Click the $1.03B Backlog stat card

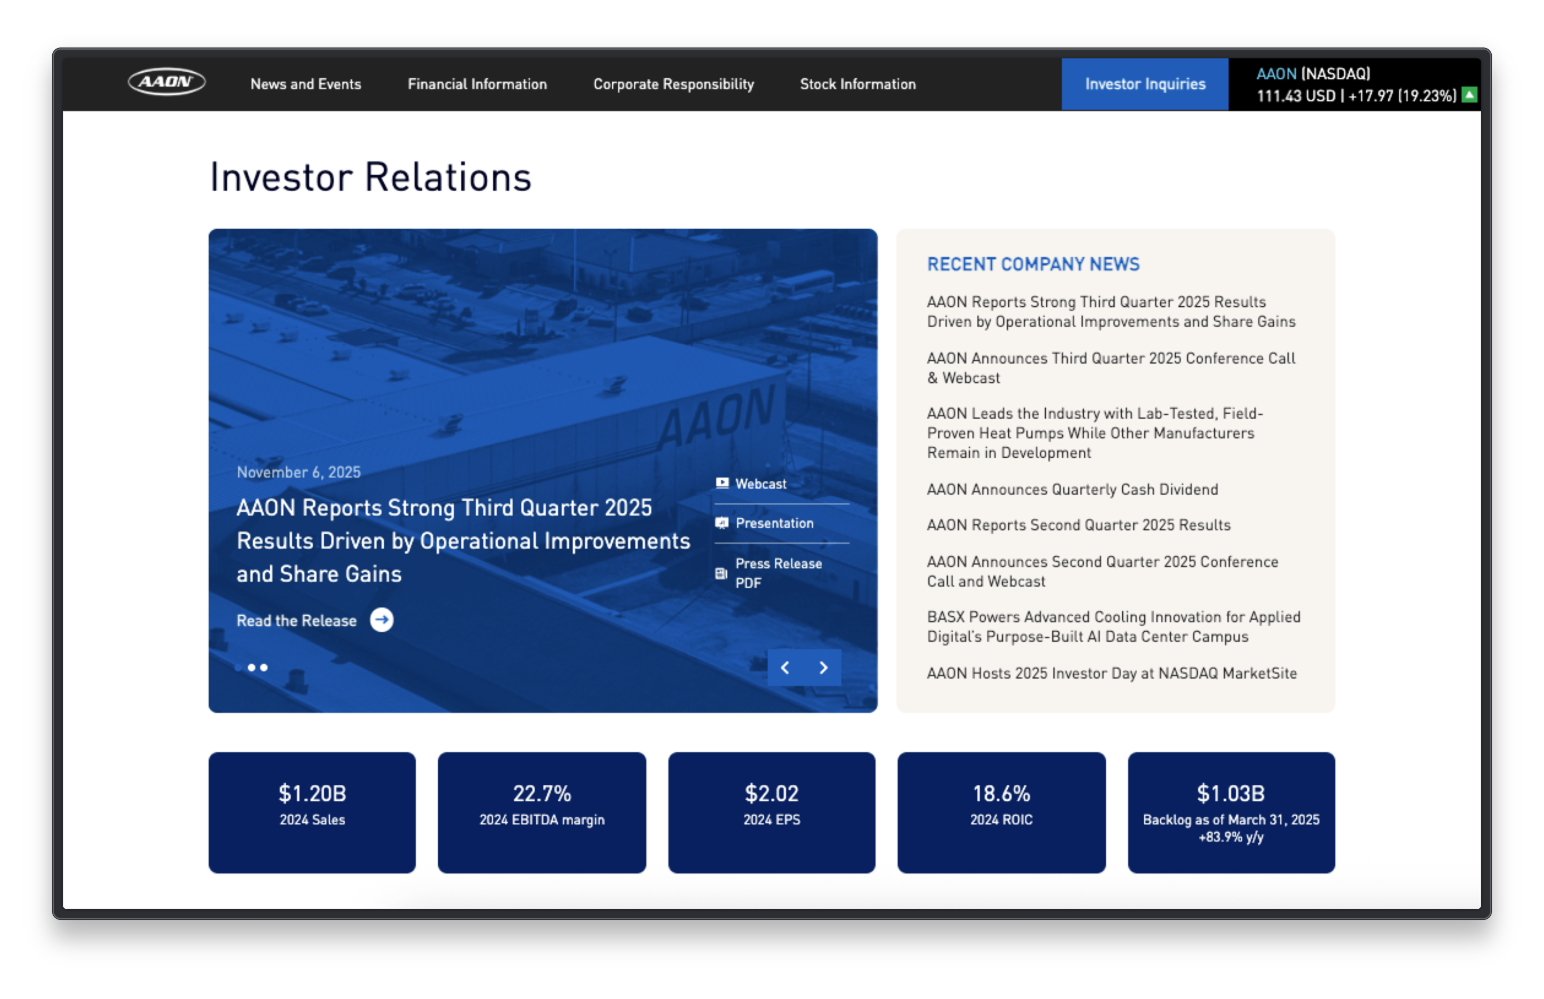point(1231,812)
